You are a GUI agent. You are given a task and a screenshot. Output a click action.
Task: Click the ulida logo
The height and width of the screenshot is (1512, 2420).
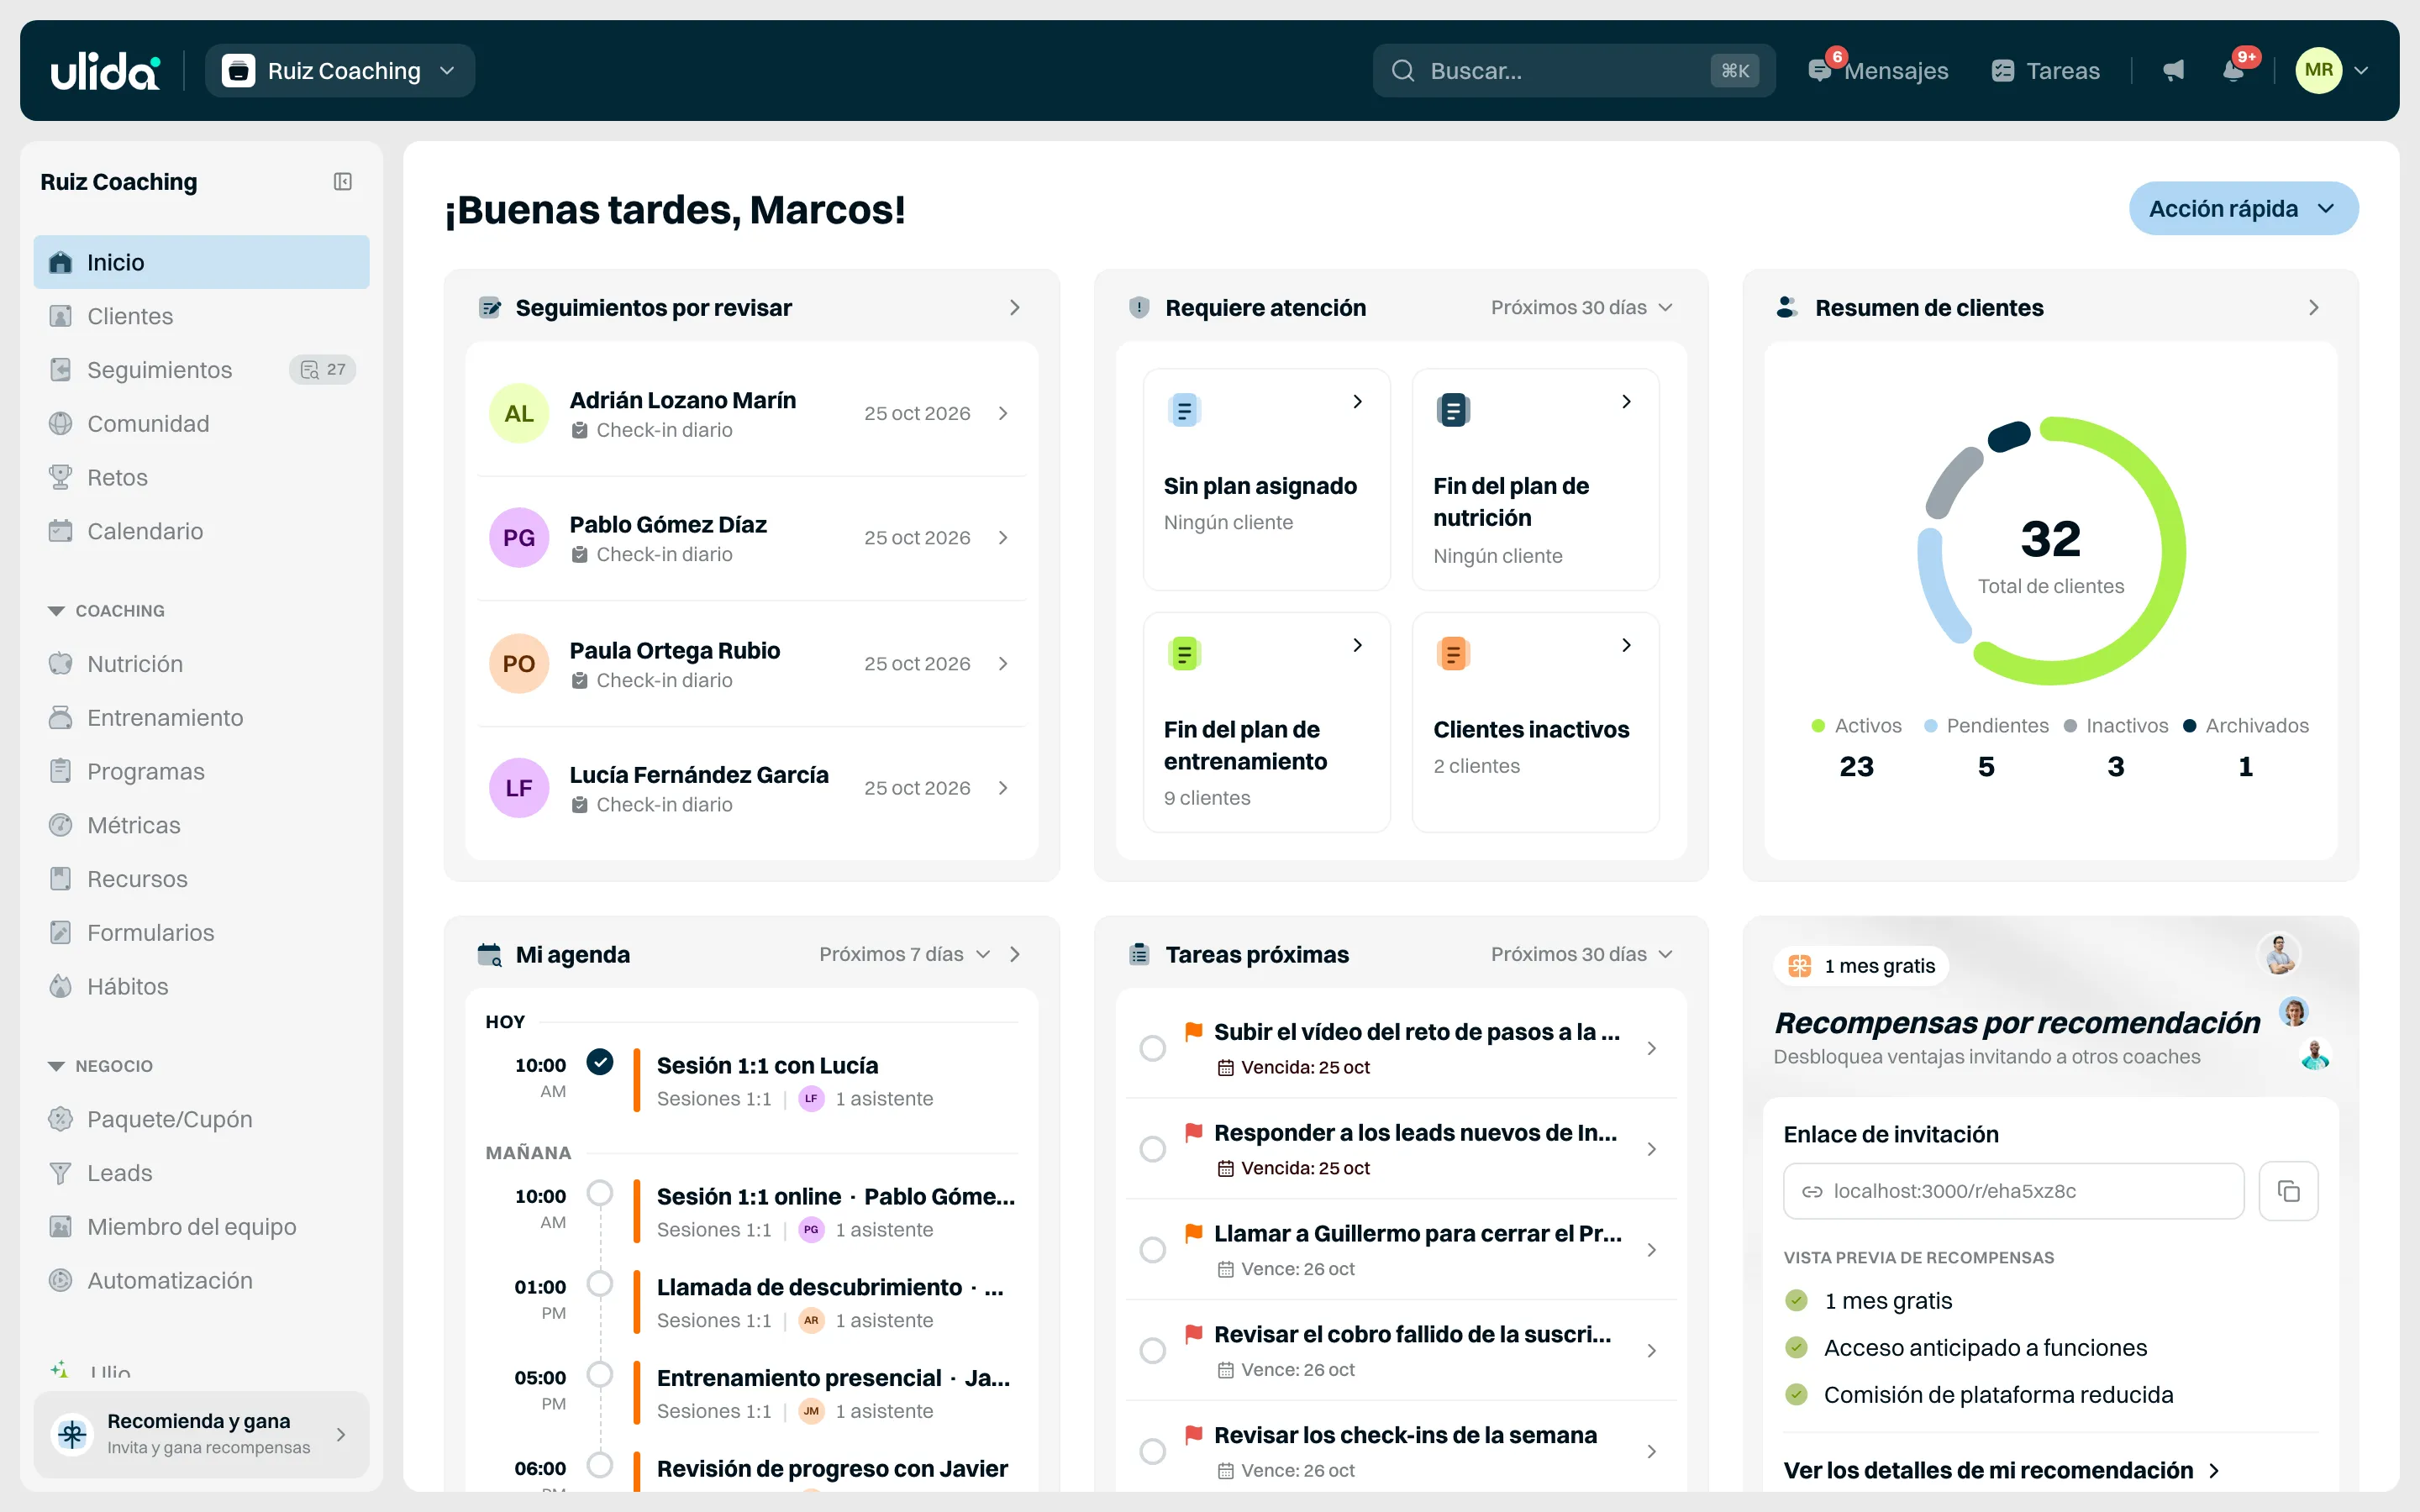pos(105,71)
